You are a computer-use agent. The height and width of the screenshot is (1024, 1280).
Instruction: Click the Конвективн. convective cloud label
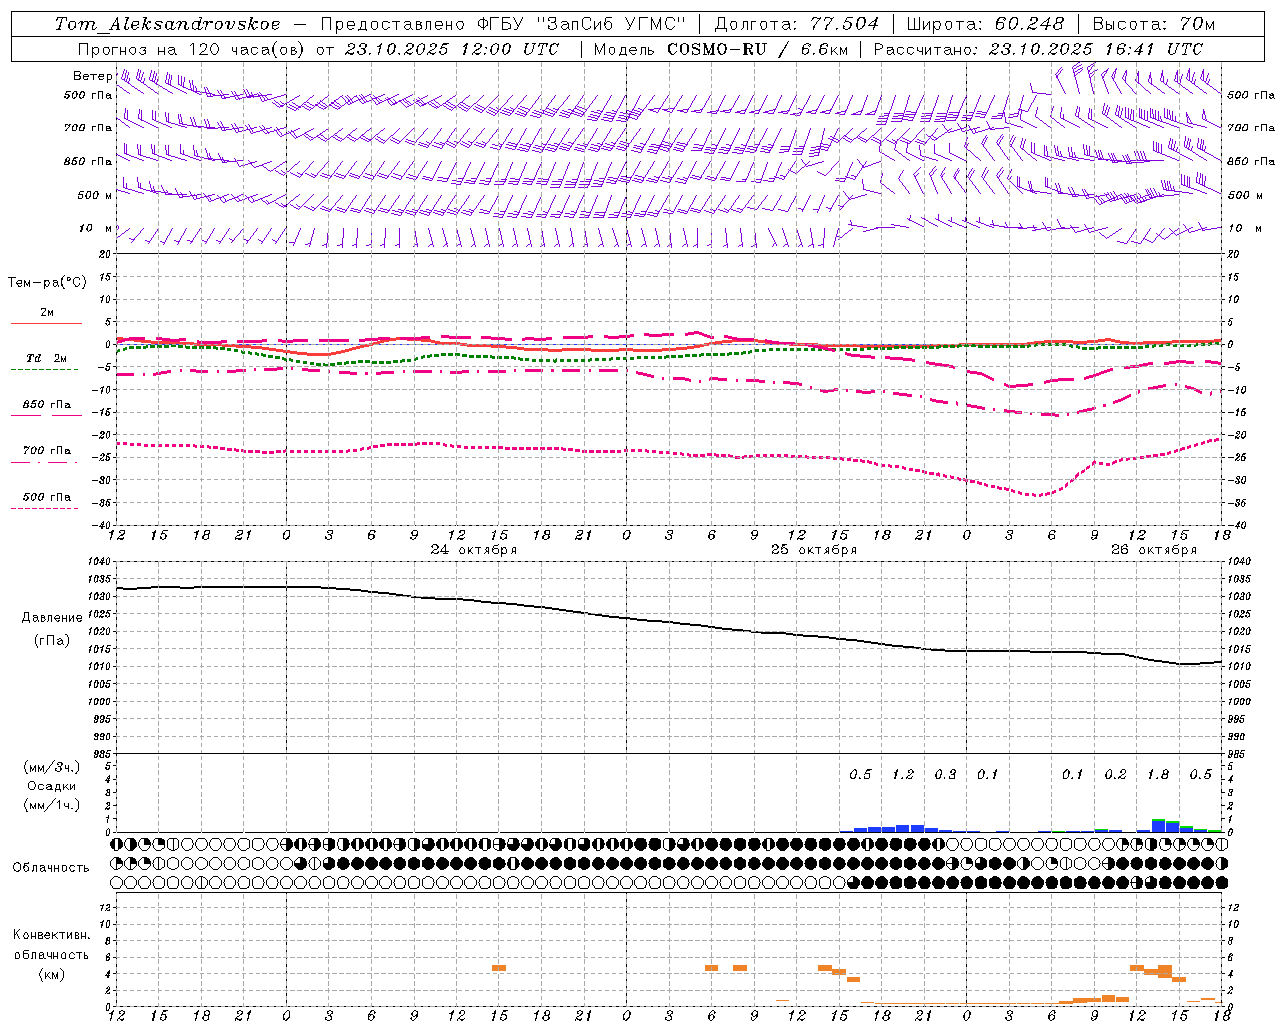coord(52,936)
